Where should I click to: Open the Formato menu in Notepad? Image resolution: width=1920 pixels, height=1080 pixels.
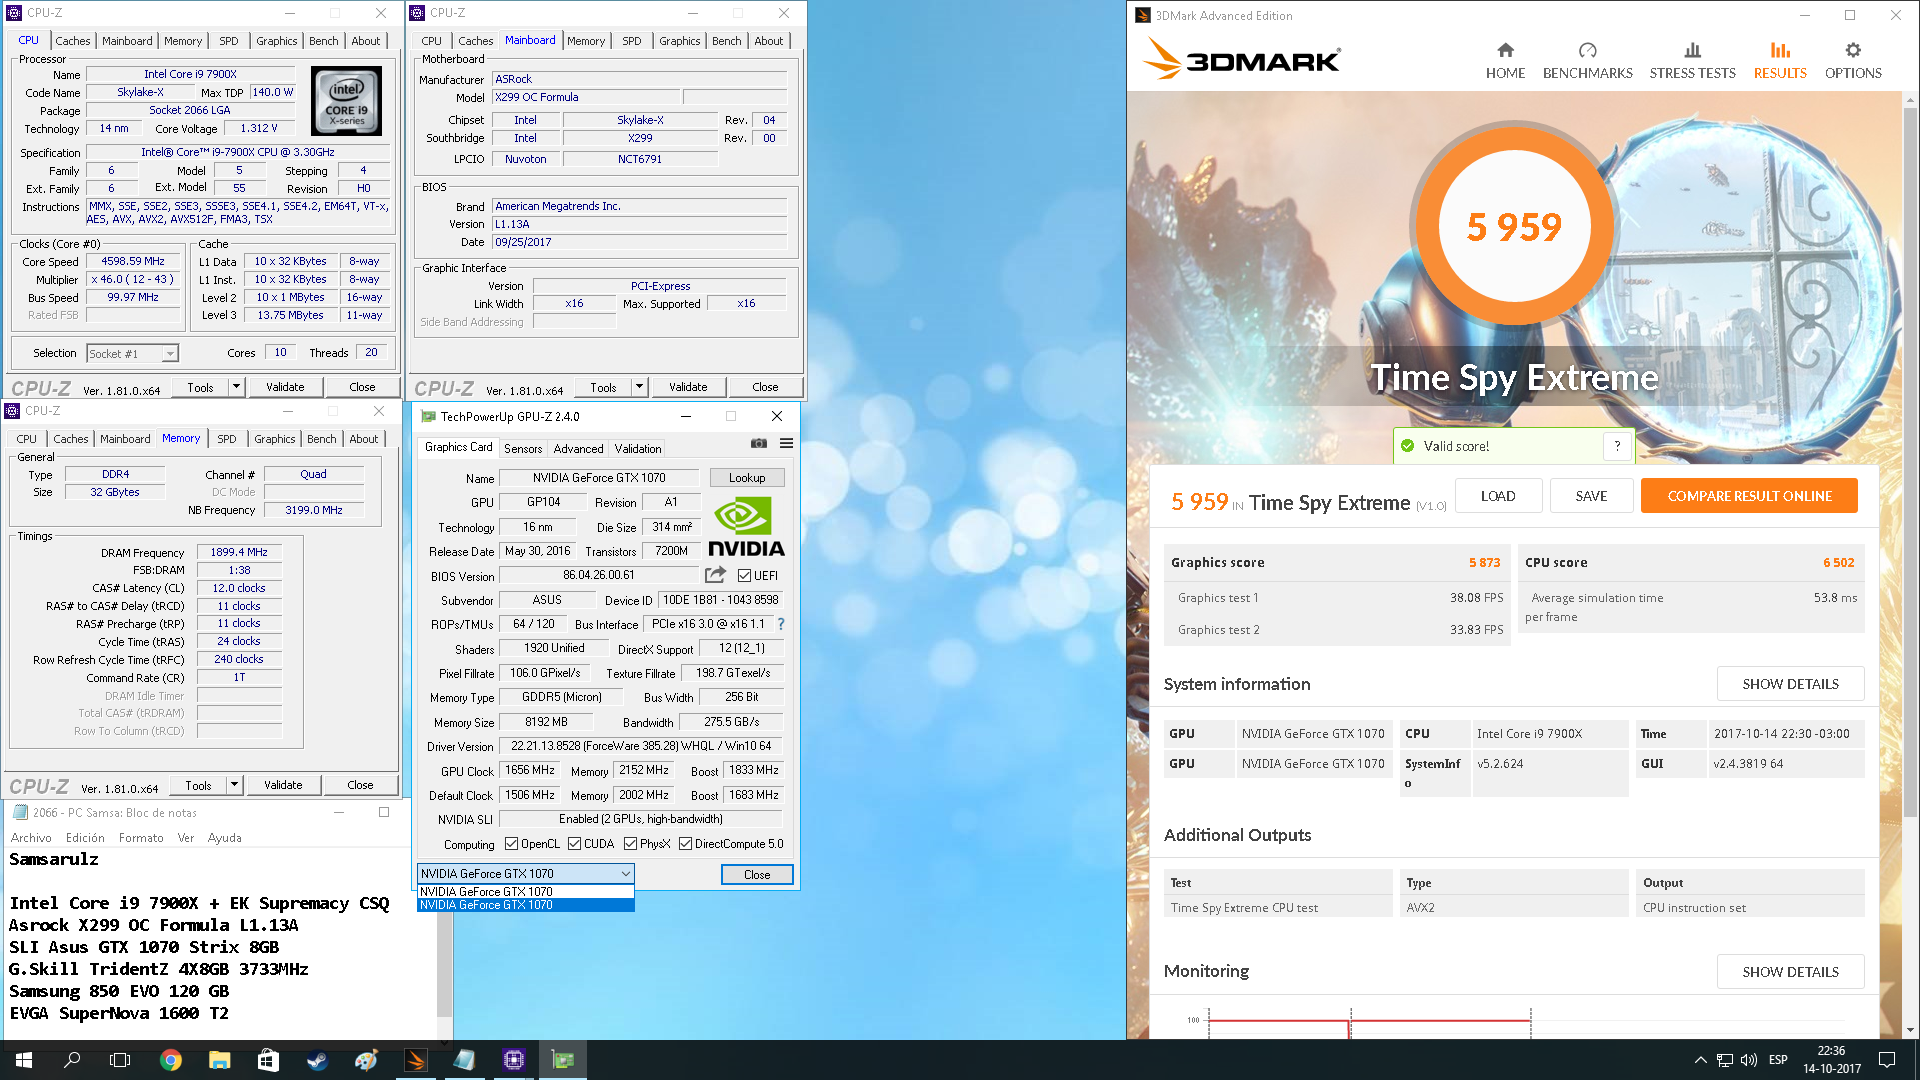[141, 838]
